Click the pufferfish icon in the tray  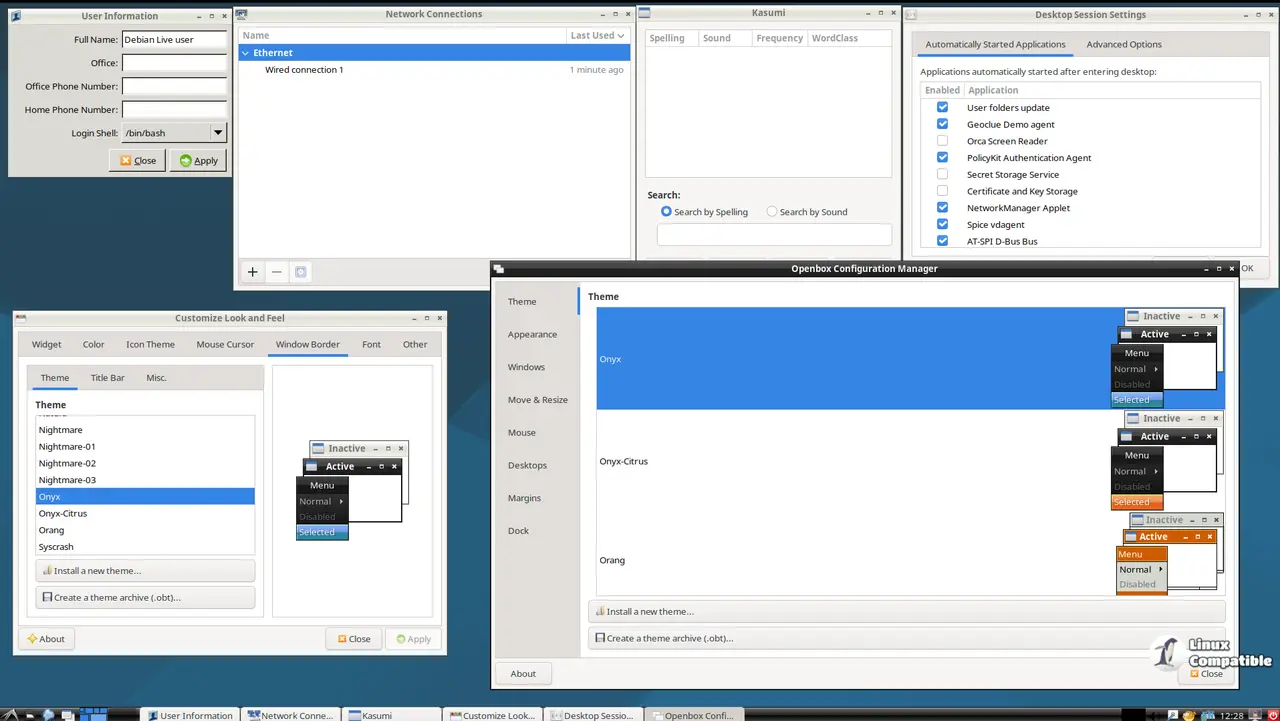1189,715
